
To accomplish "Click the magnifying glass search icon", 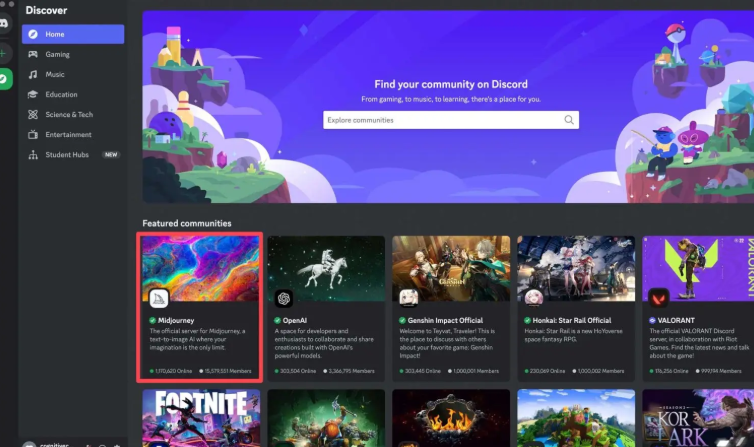I will tap(569, 120).
